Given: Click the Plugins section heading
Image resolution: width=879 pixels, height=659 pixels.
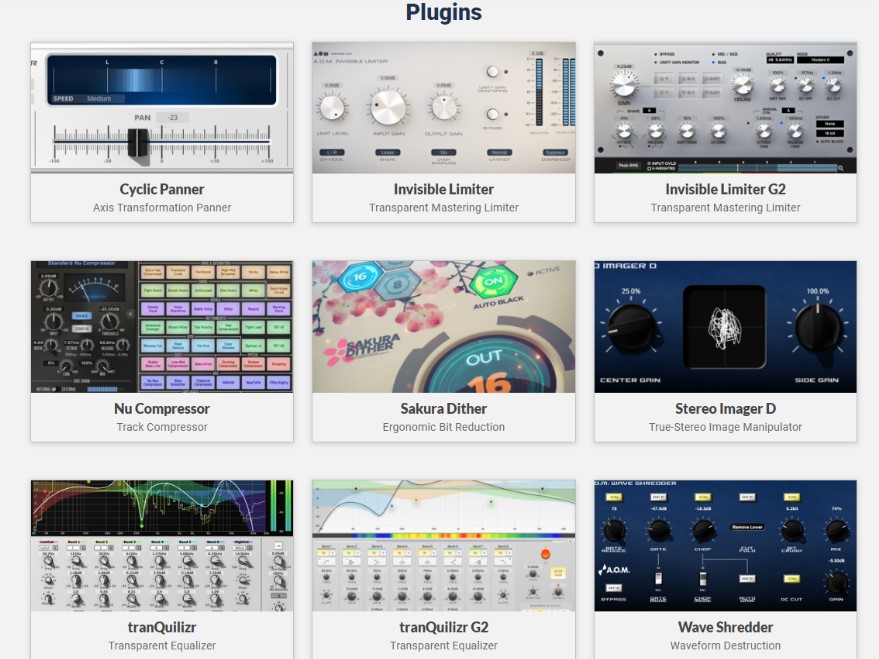Looking at the screenshot, I should (x=443, y=13).
